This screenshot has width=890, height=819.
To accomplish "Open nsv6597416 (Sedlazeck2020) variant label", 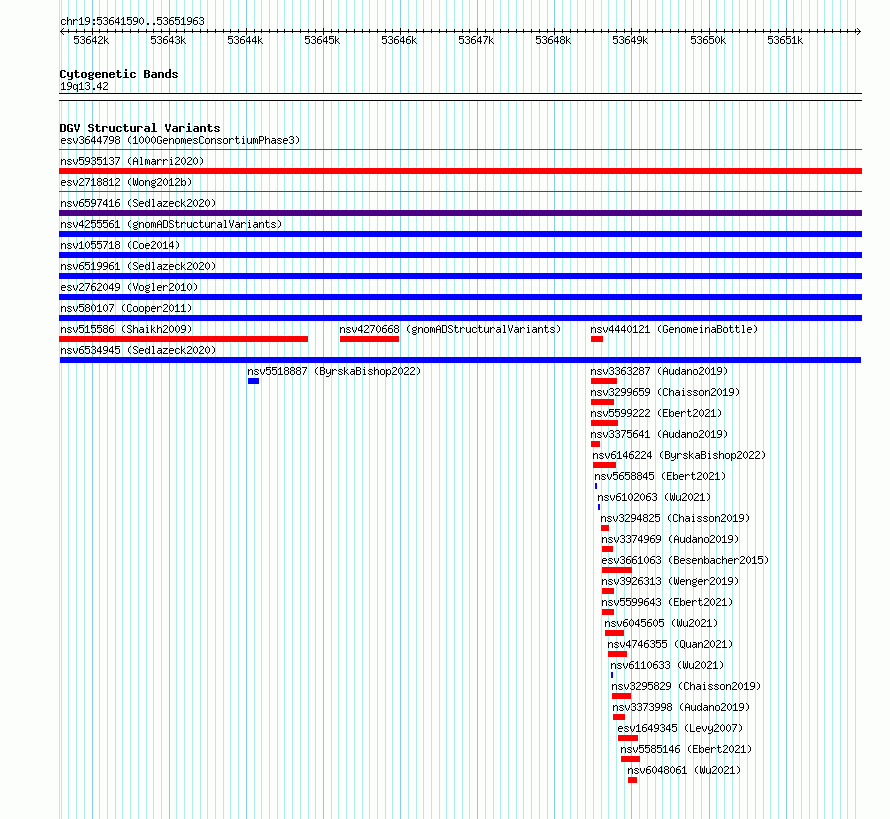I will click(138, 203).
